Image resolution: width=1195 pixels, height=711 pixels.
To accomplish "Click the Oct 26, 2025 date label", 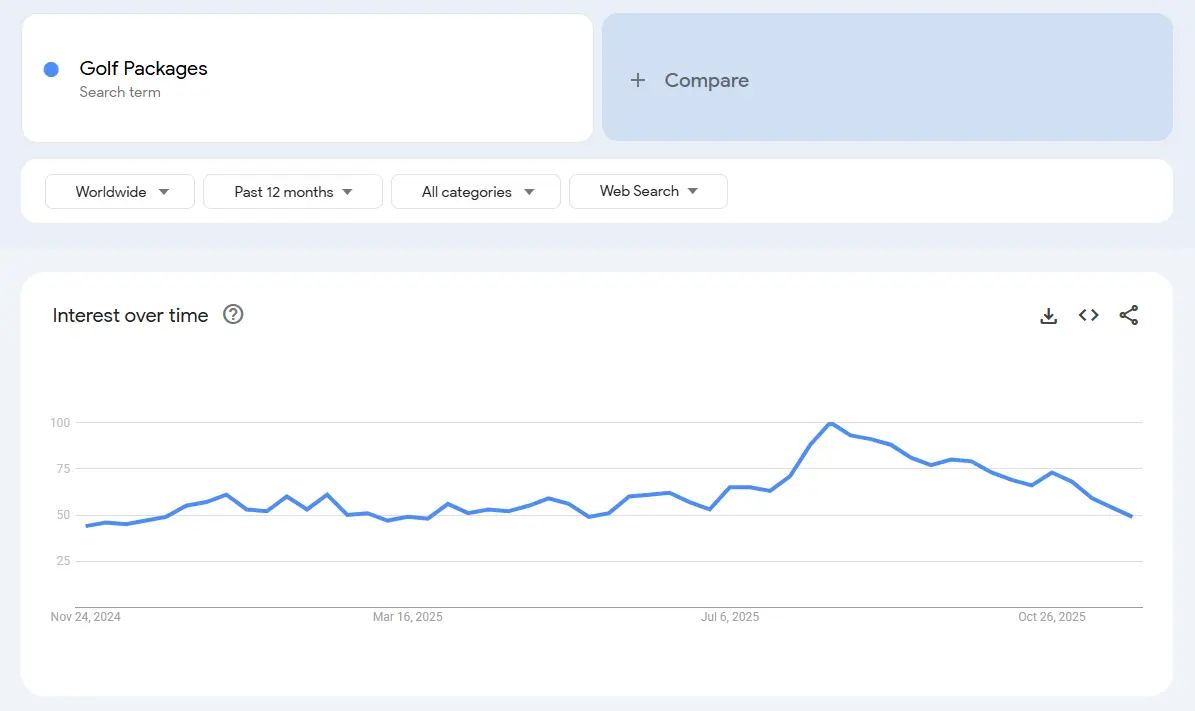I will (x=1051, y=617).
